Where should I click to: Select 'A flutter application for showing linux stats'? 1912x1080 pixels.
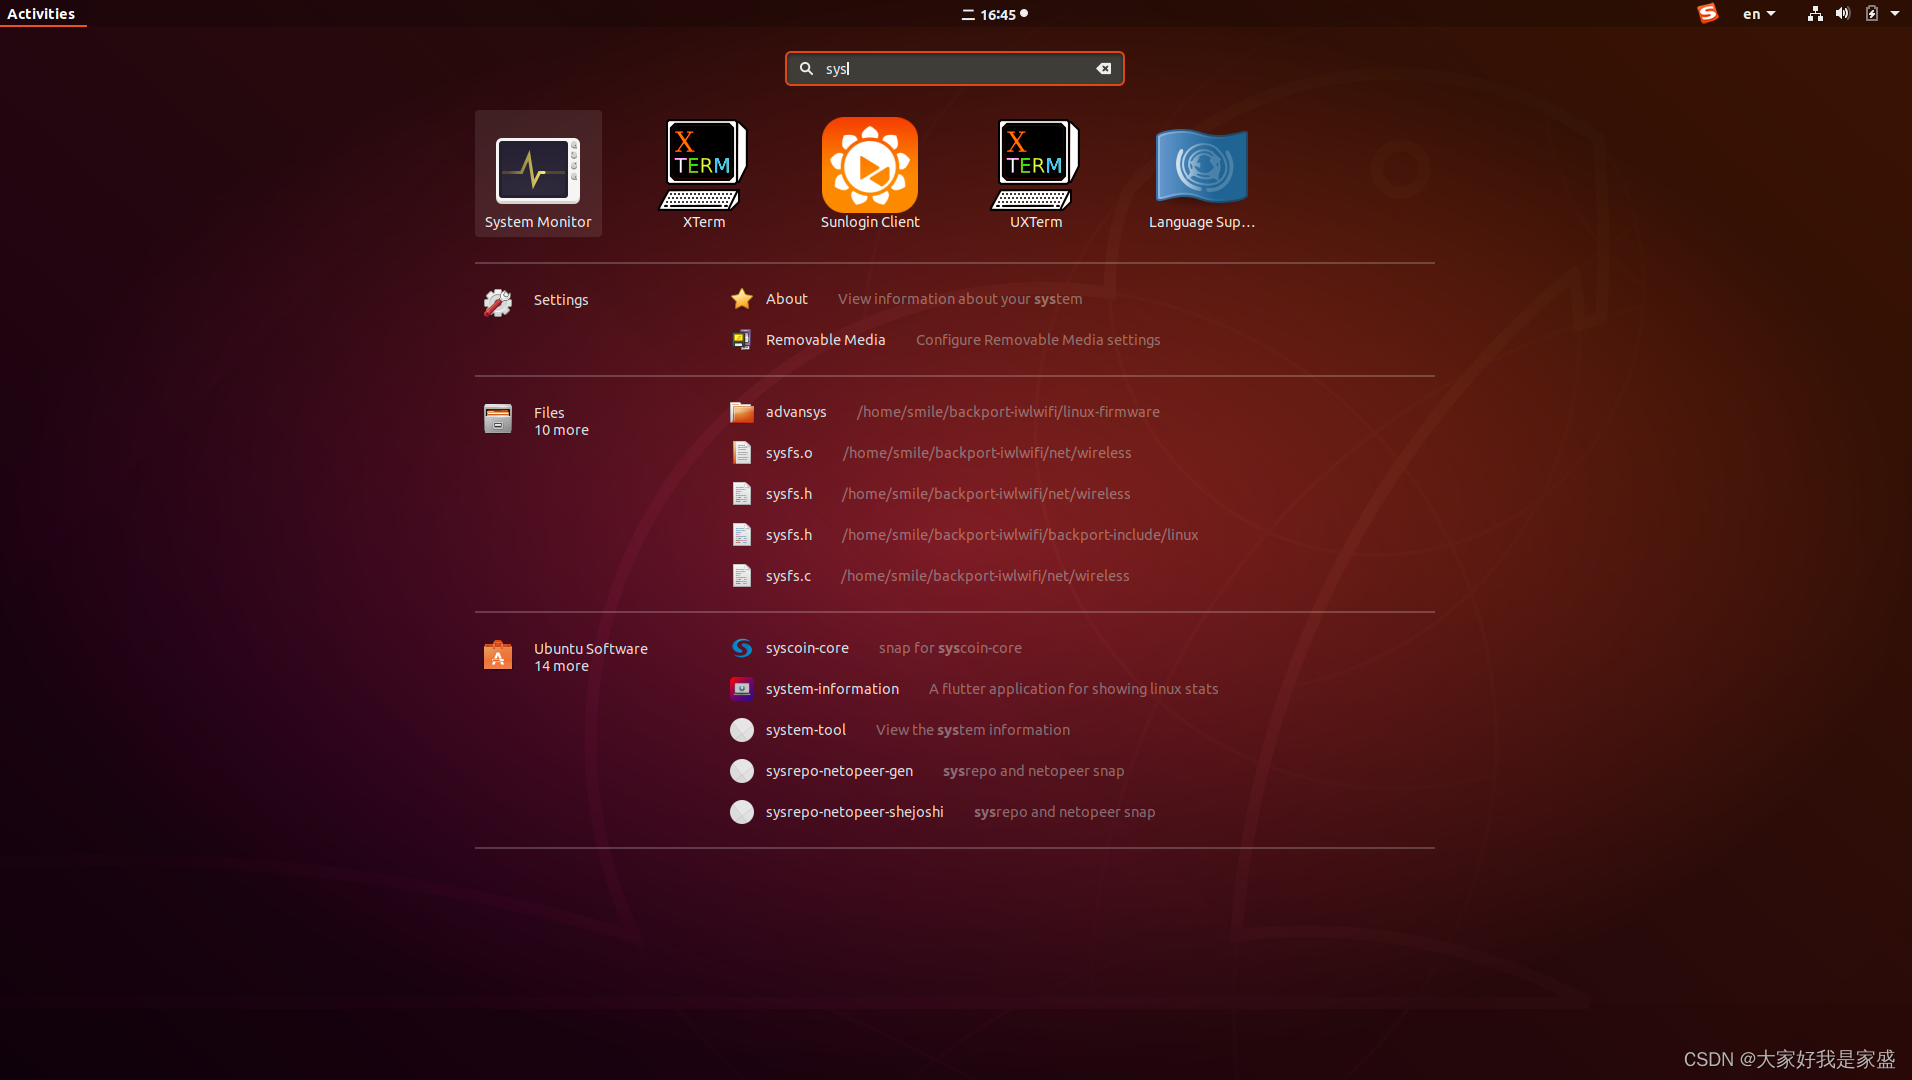pos(1073,689)
